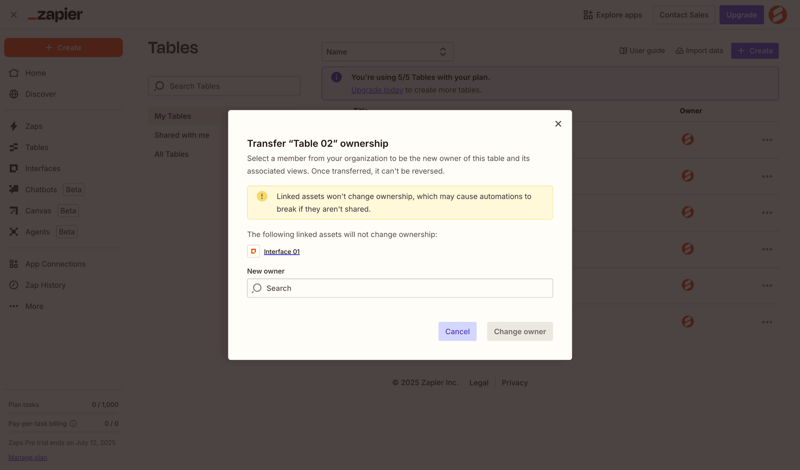Open Explore apps in the header
The height and width of the screenshot is (470, 800).
coord(613,15)
